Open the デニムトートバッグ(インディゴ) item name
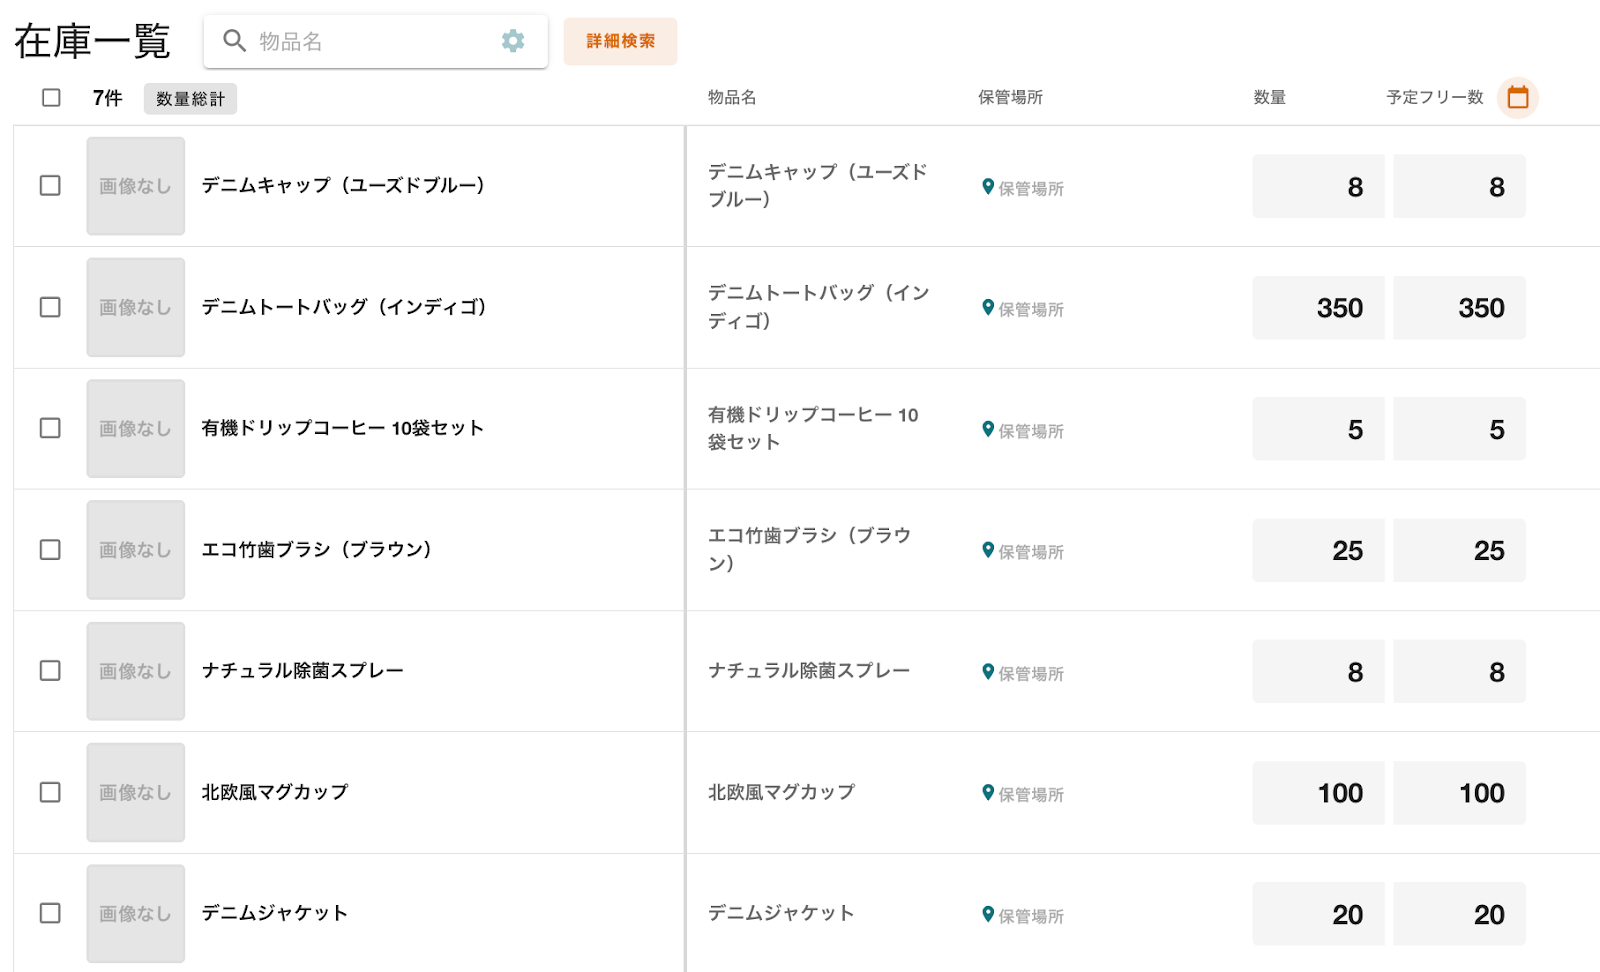Image resolution: width=1600 pixels, height=972 pixels. click(x=344, y=307)
